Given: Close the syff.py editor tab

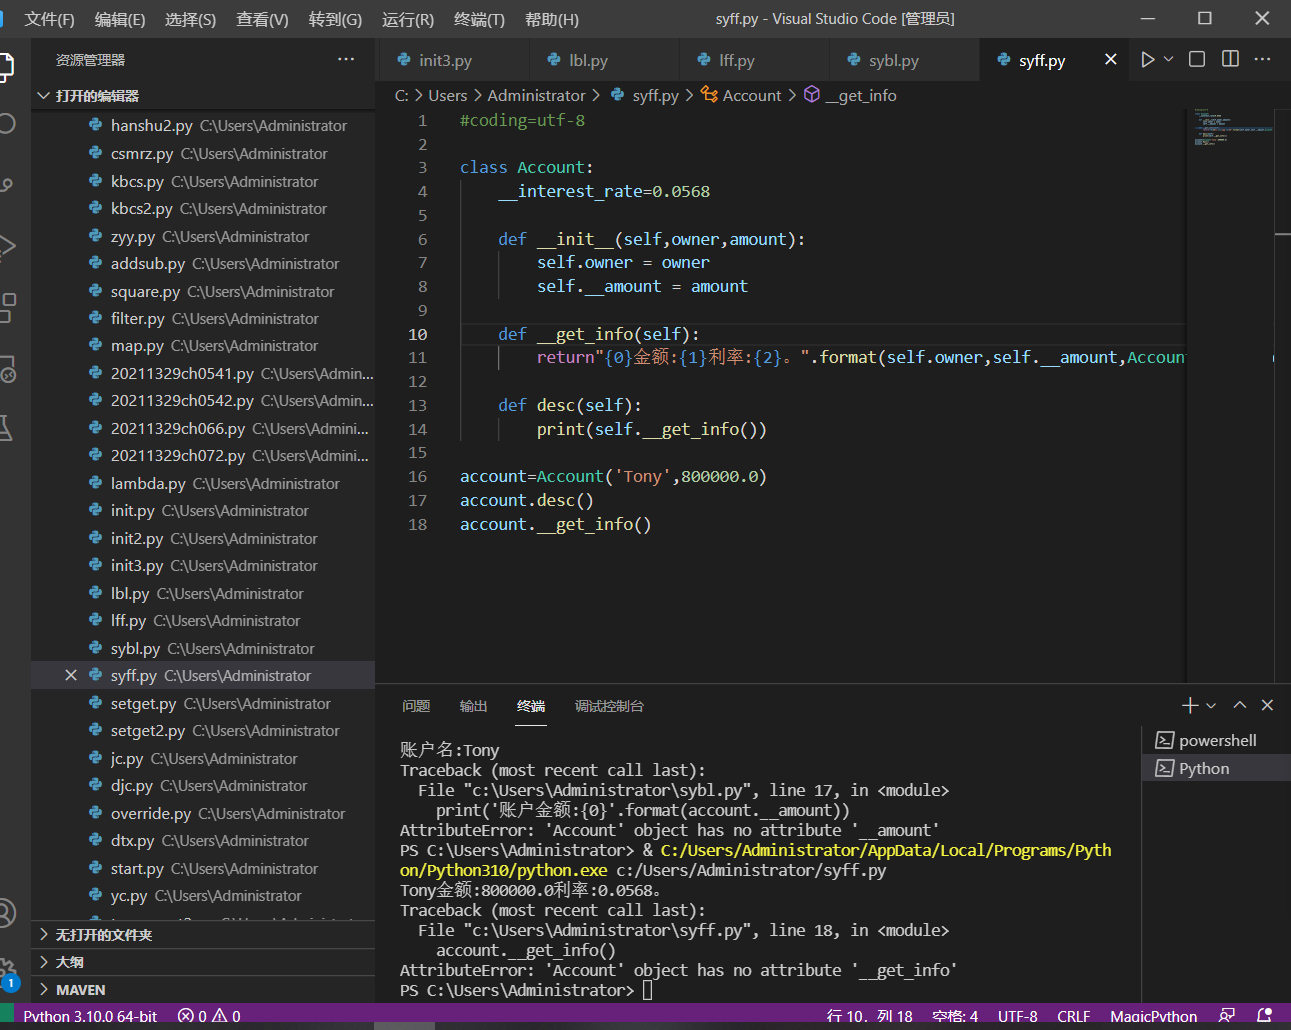Looking at the screenshot, I should pos(1110,60).
